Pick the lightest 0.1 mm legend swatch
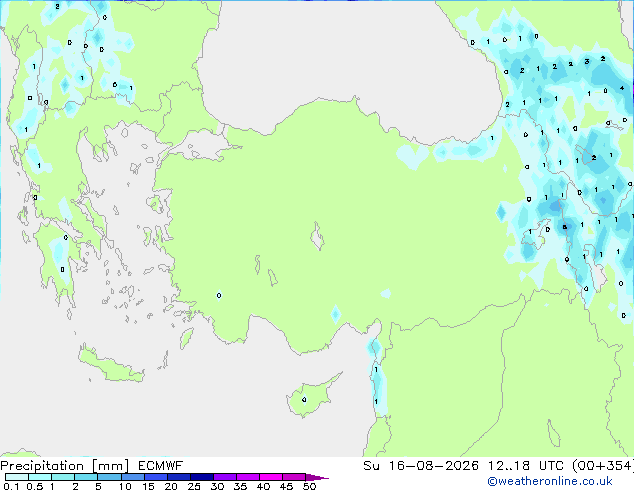 coord(17,477)
